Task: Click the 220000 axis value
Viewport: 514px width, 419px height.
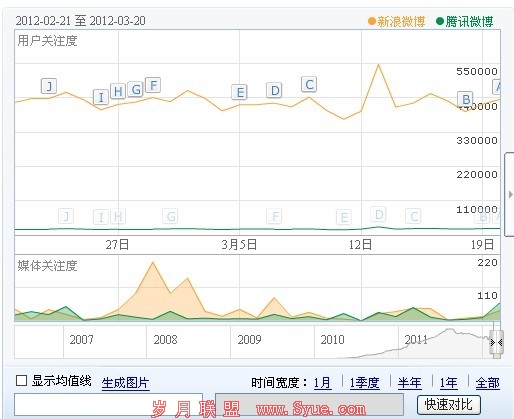Action: coord(477,174)
